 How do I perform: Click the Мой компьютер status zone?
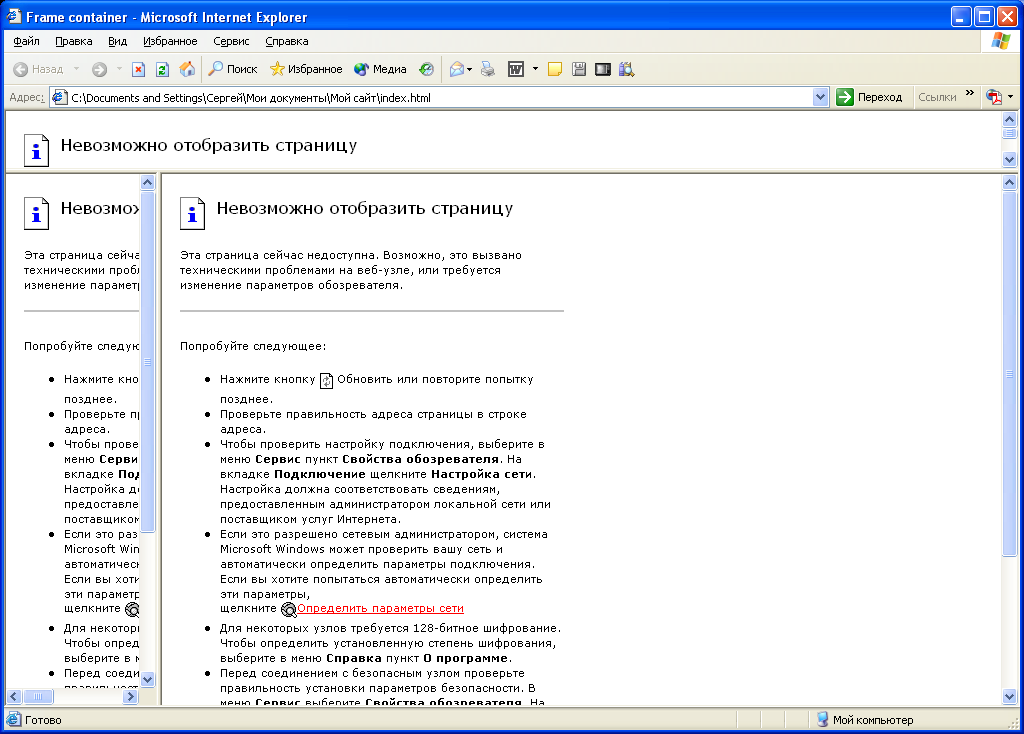(865, 720)
